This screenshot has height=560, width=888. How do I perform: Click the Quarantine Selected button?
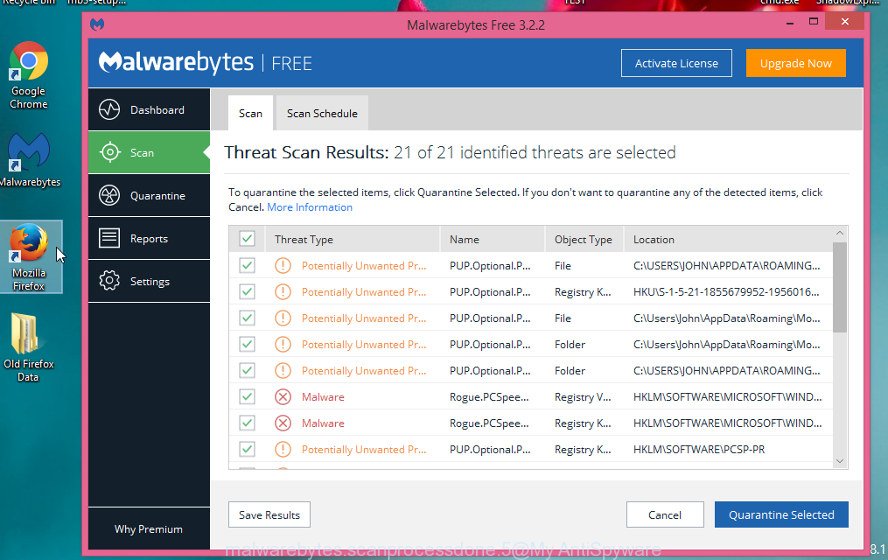[782, 515]
